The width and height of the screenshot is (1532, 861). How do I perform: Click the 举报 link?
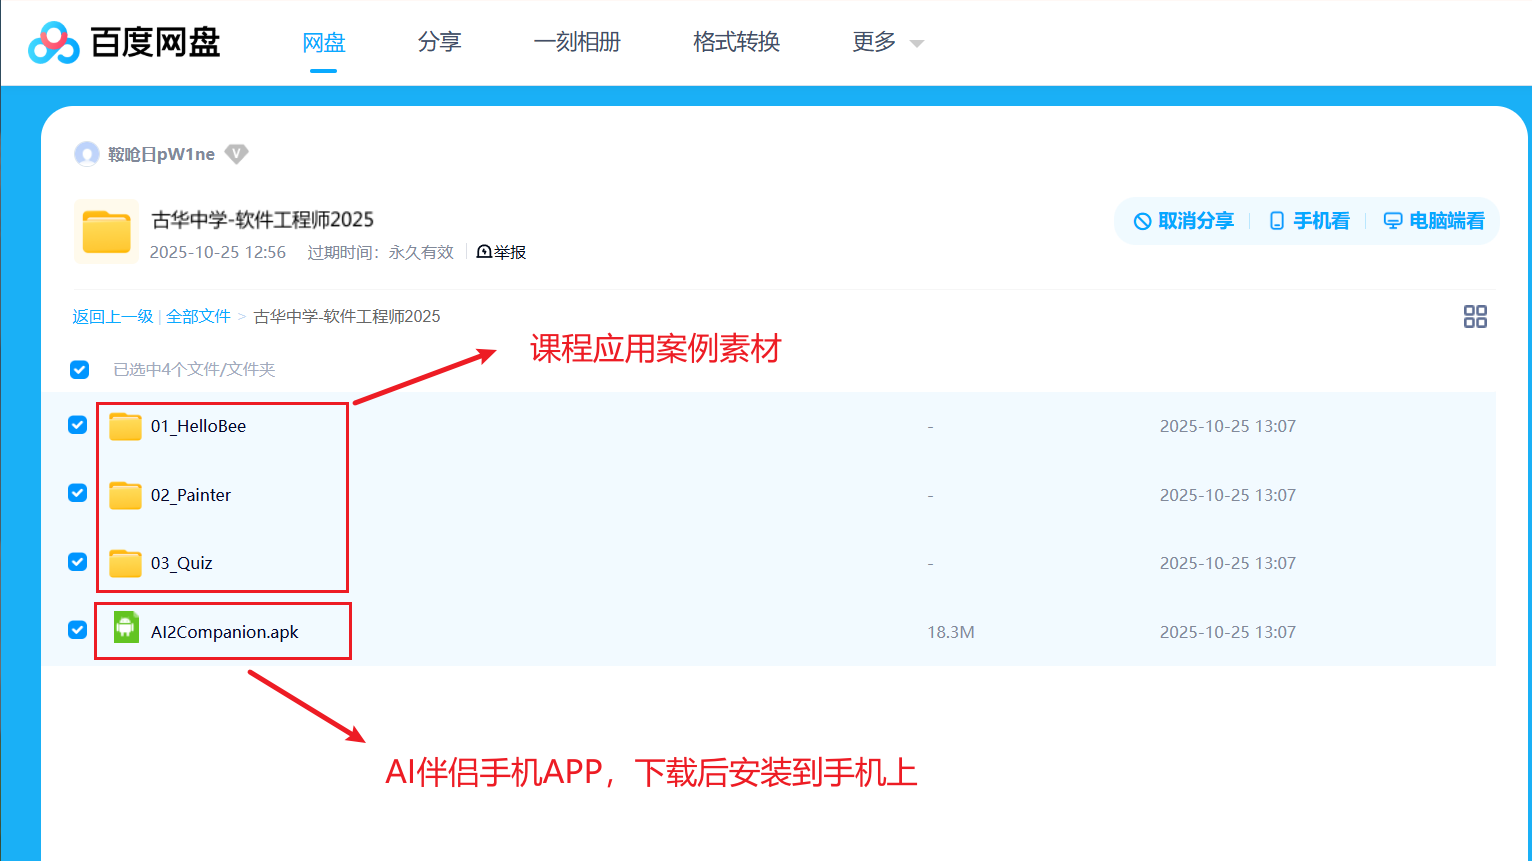[510, 252]
